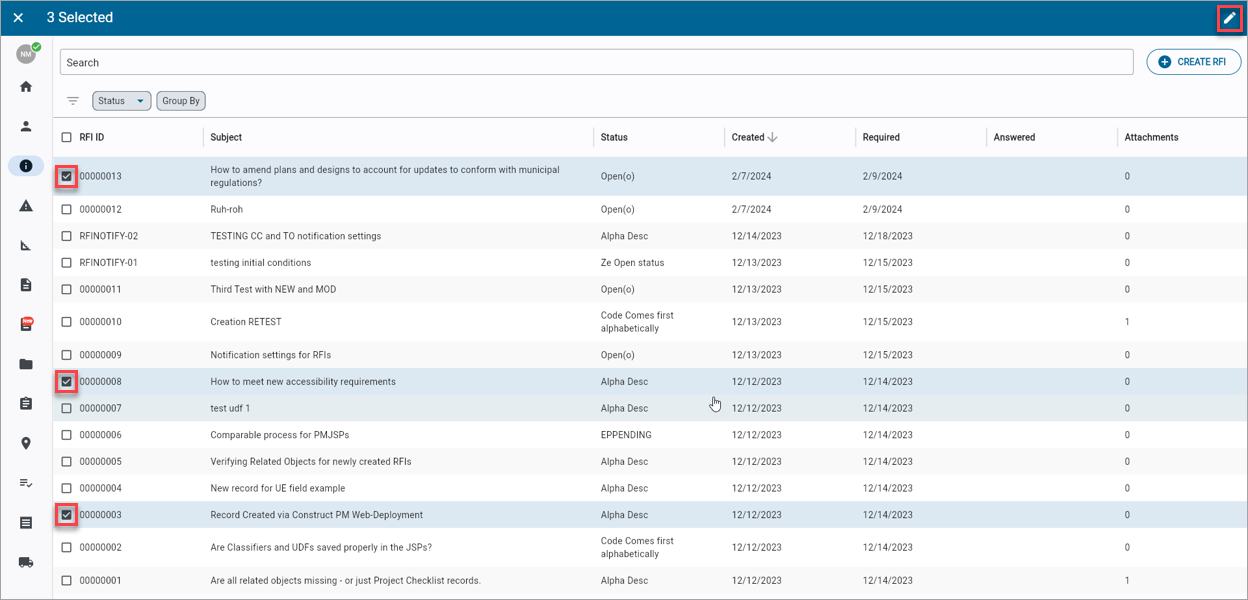Sort by the Status column header

(614, 137)
